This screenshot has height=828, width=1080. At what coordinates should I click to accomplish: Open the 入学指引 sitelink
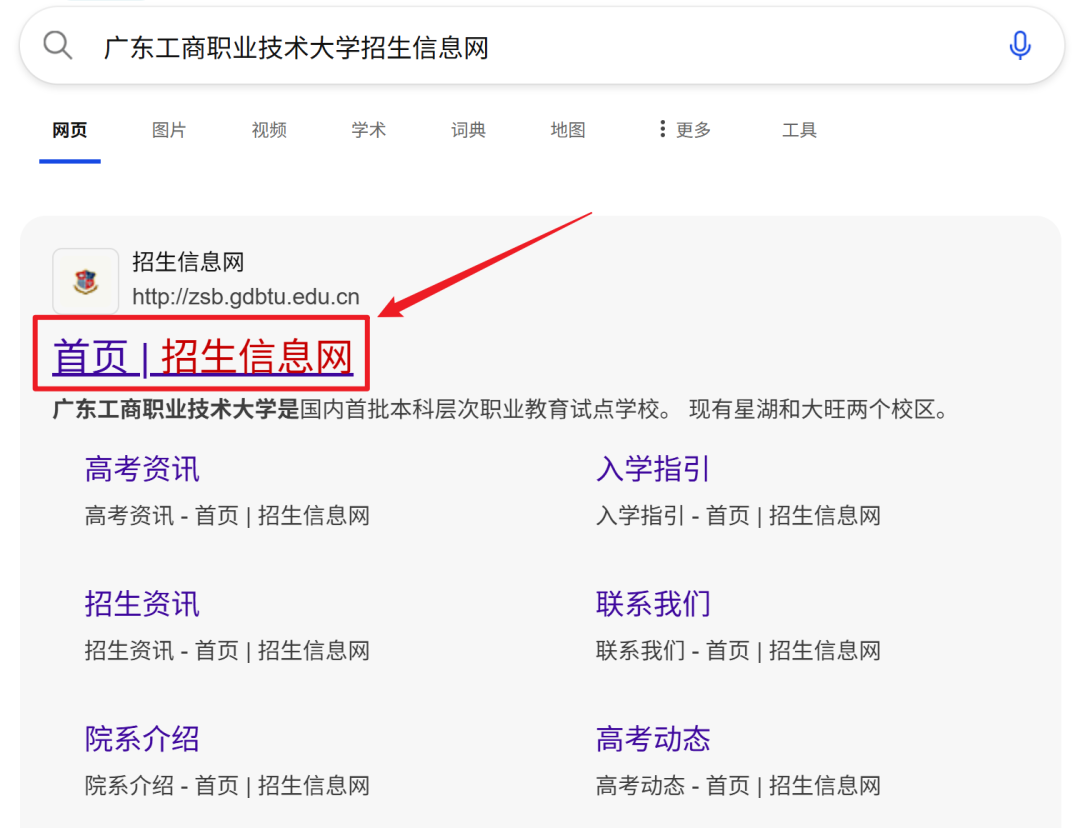[653, 469]
